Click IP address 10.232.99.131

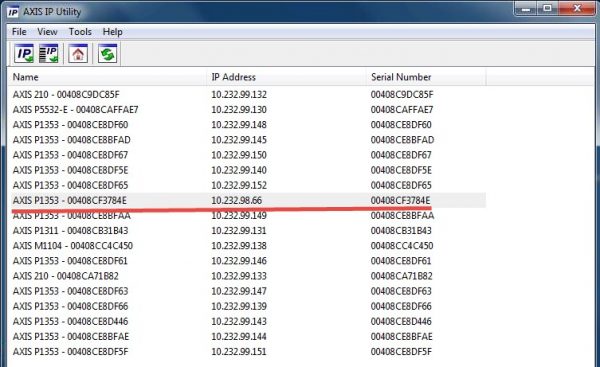[239, 231]
